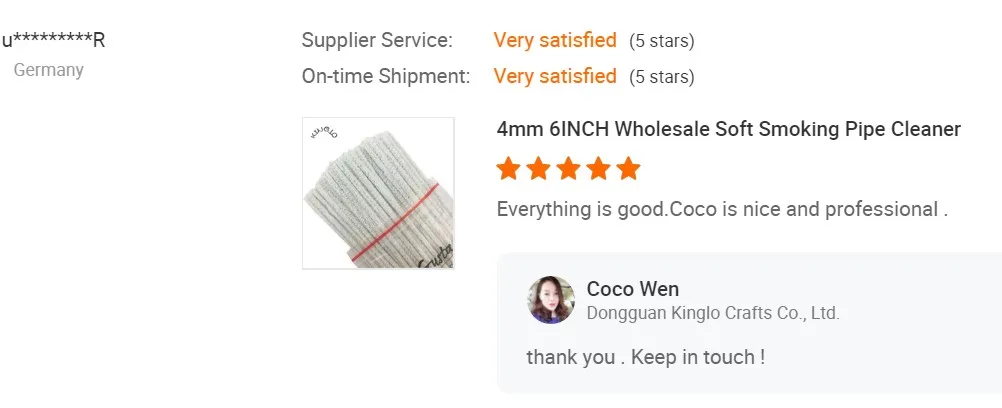Click the second orange rating star
Viewport: 1002px width, 408px height.
click(x=538, y=168)
